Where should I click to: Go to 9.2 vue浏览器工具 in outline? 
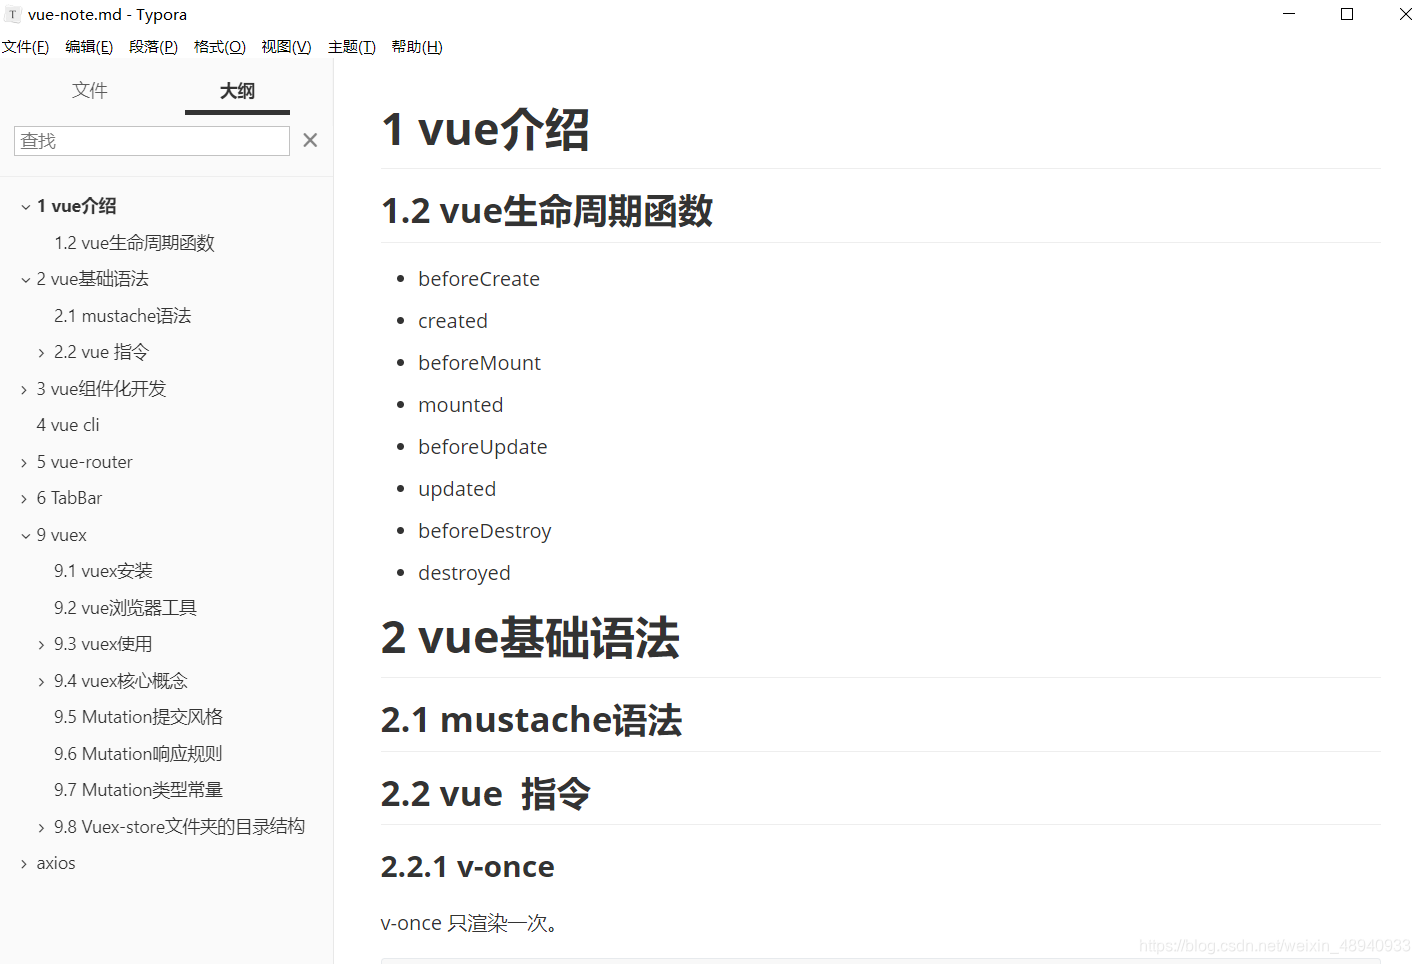(x=125, y=608)
